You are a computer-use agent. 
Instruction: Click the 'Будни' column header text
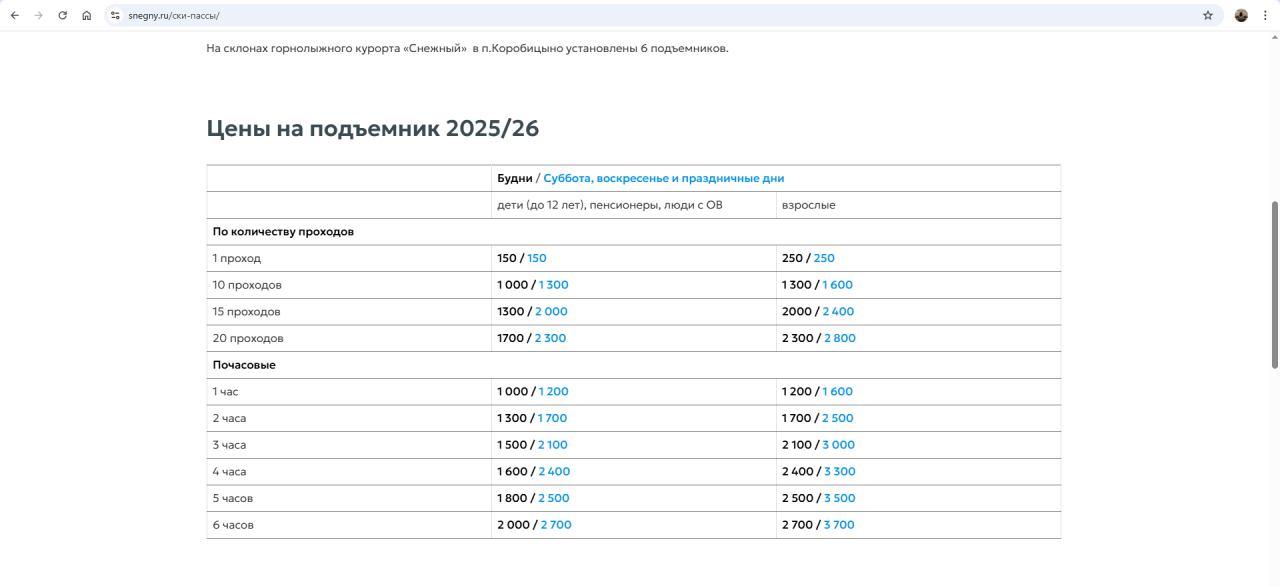514,178
